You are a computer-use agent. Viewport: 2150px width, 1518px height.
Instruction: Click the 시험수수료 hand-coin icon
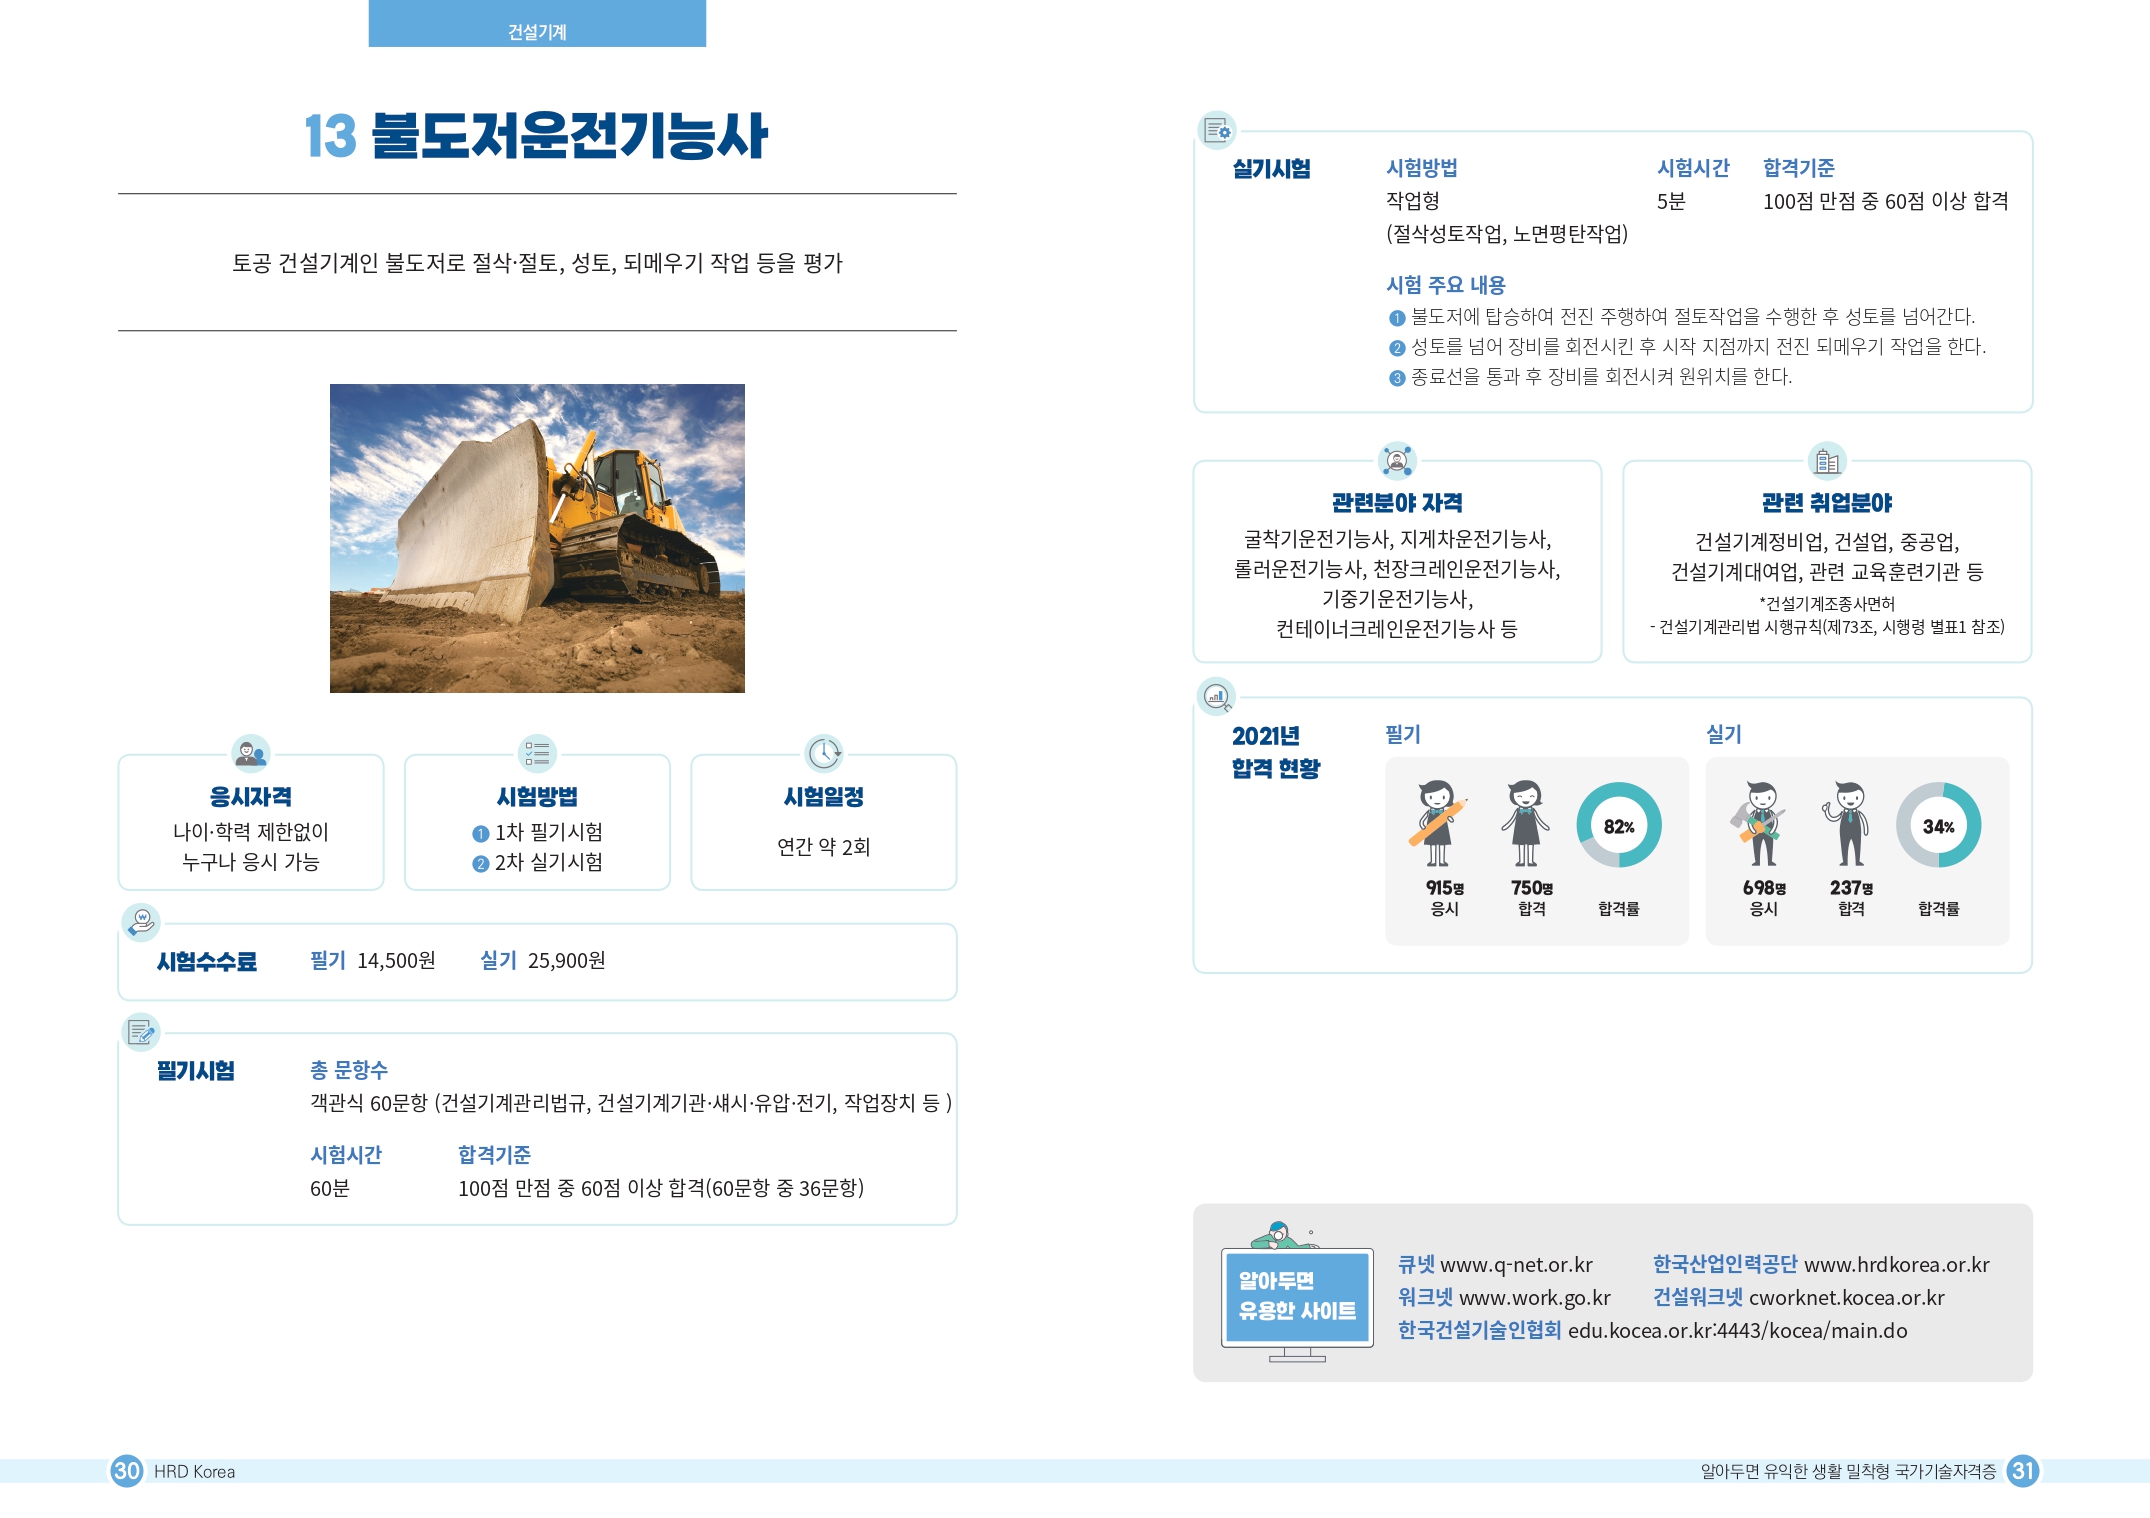141,921
